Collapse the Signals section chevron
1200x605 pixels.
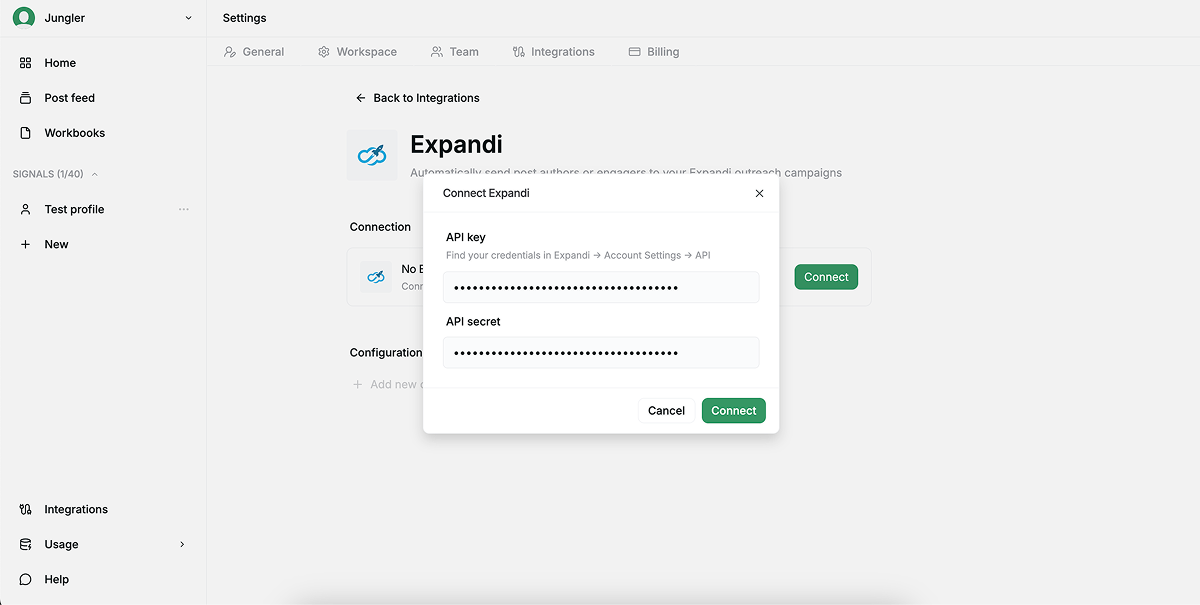pyautogui.click(x=95, y=174)
